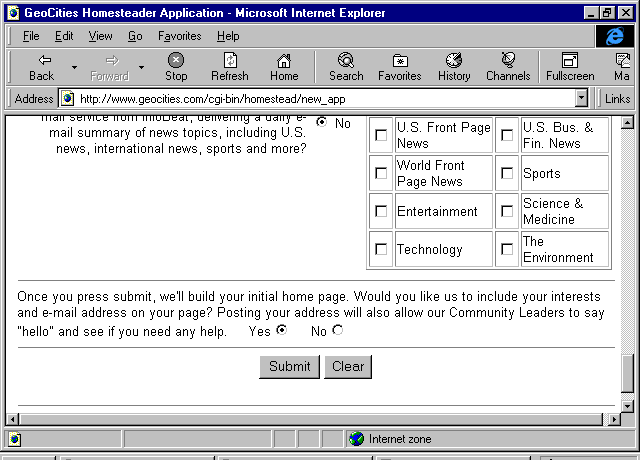Open the Help menu
The width and height of the screenshot is (640, 460).
pyautogui.click(x=228, y=36)
